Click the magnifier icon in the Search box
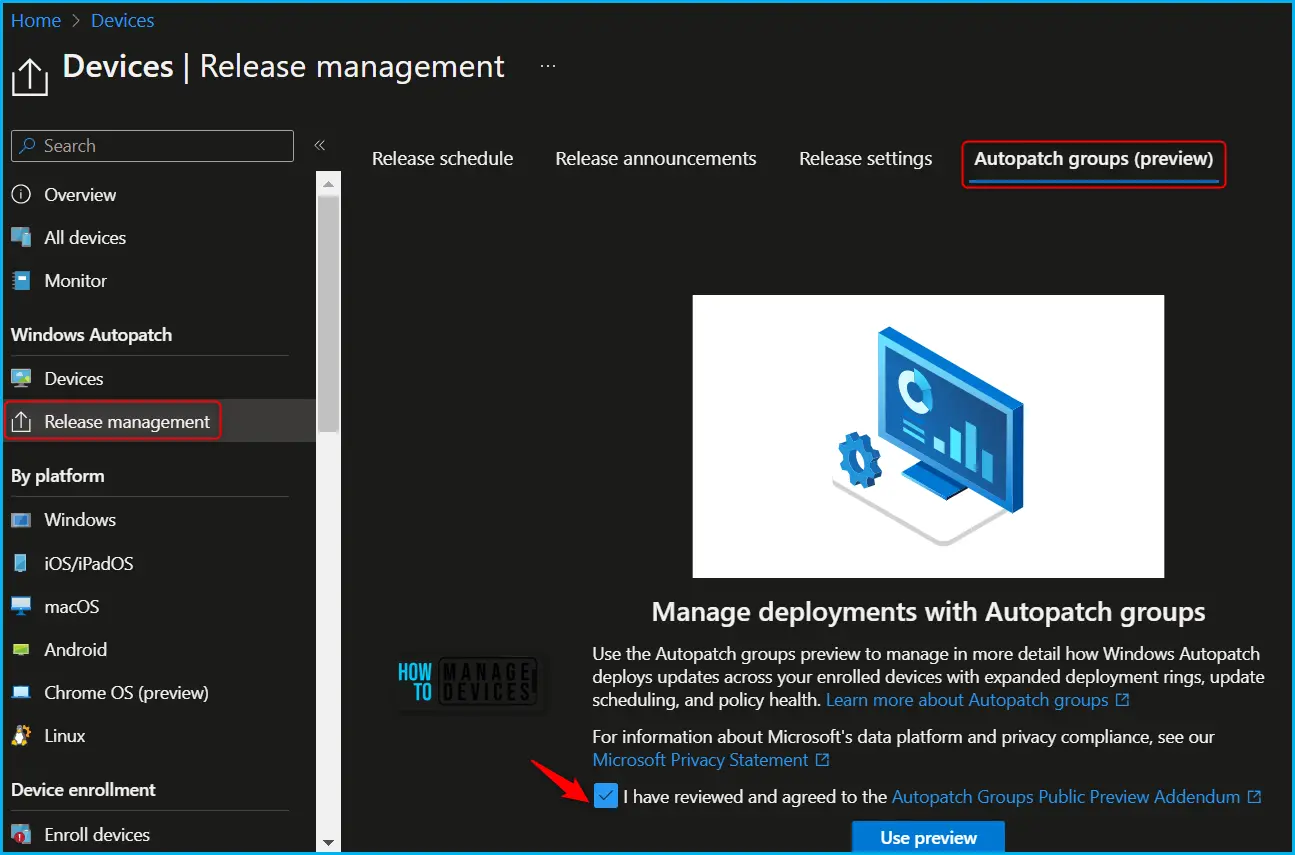This screenshot has width=1295, height=855. (x=27, y=146)
